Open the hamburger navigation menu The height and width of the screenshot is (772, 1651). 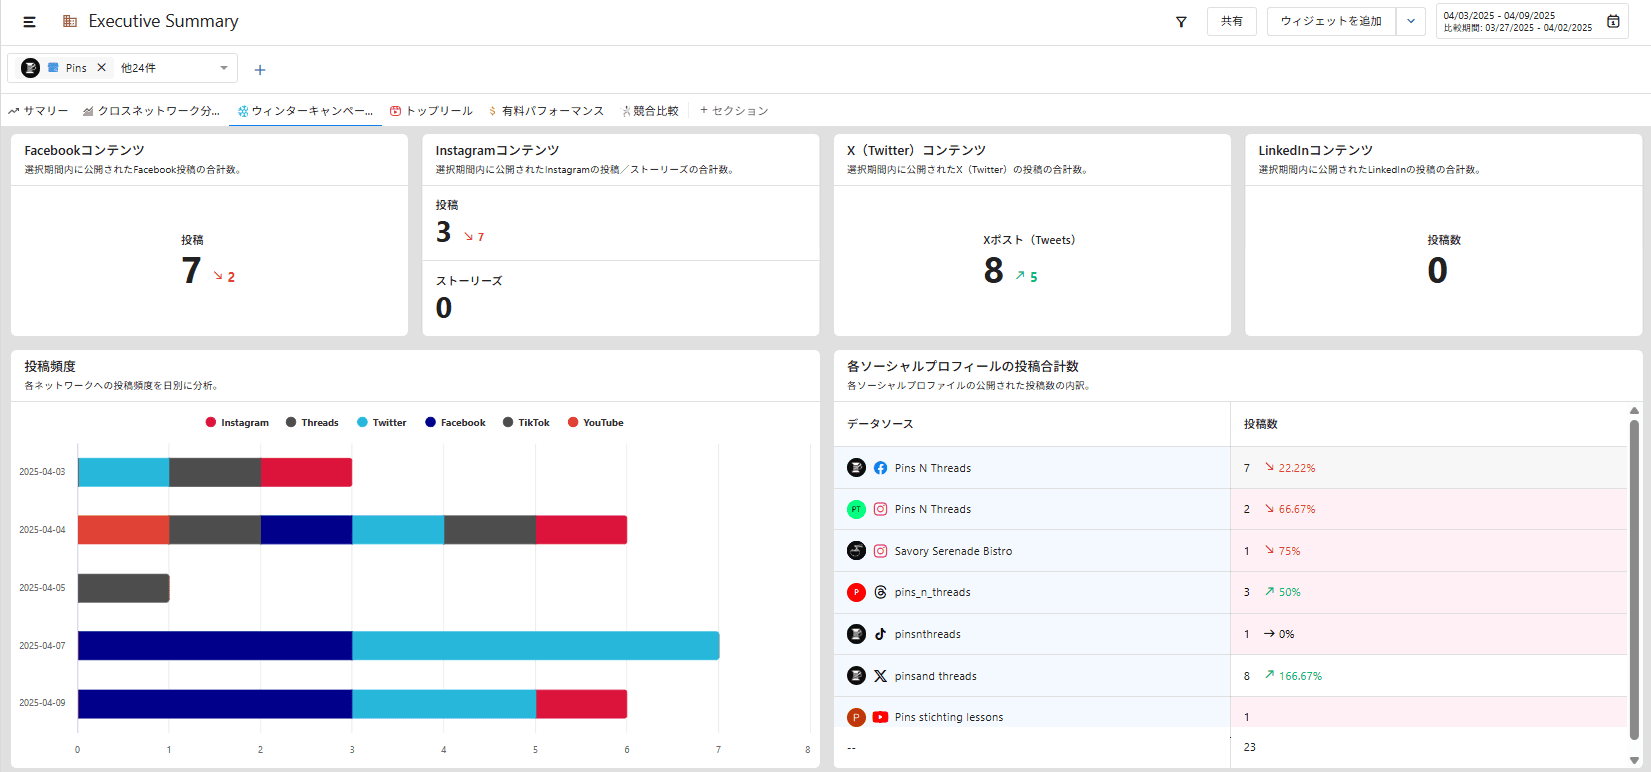point(29,22)
